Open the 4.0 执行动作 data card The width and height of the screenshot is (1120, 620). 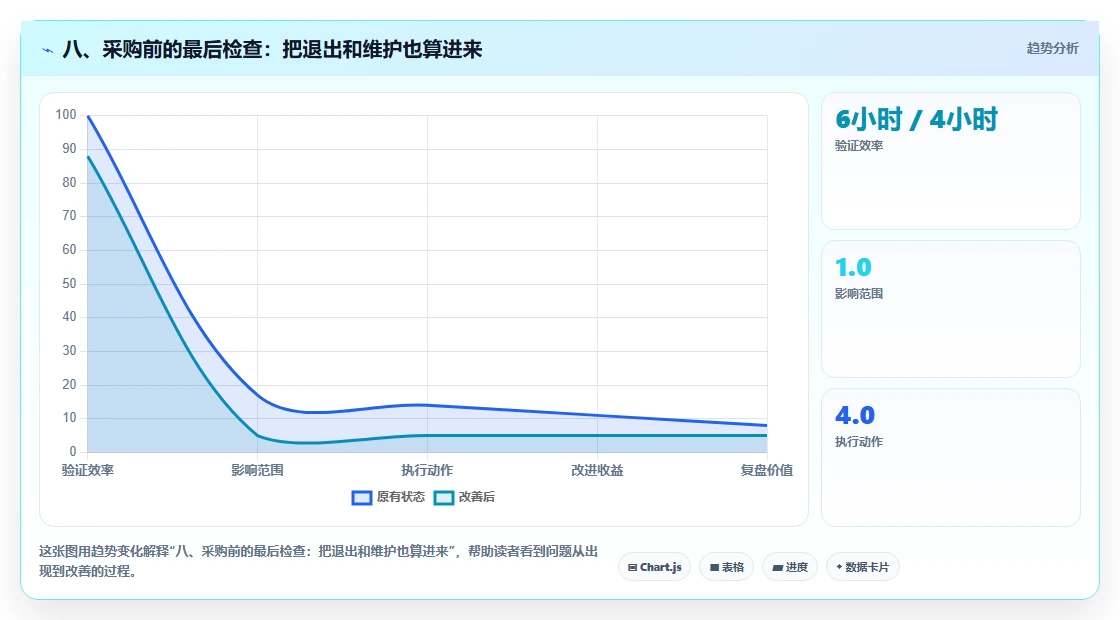tap(951, 457)
